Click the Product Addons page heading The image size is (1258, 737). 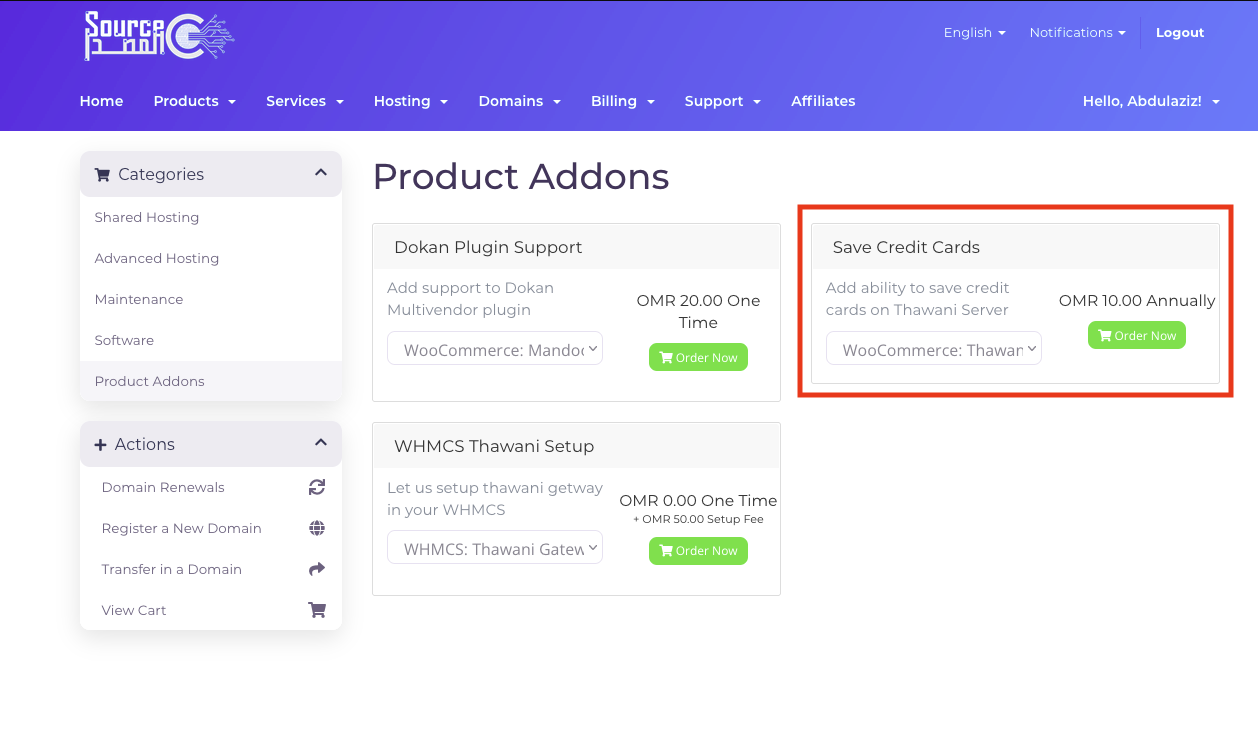pos(521,176)
